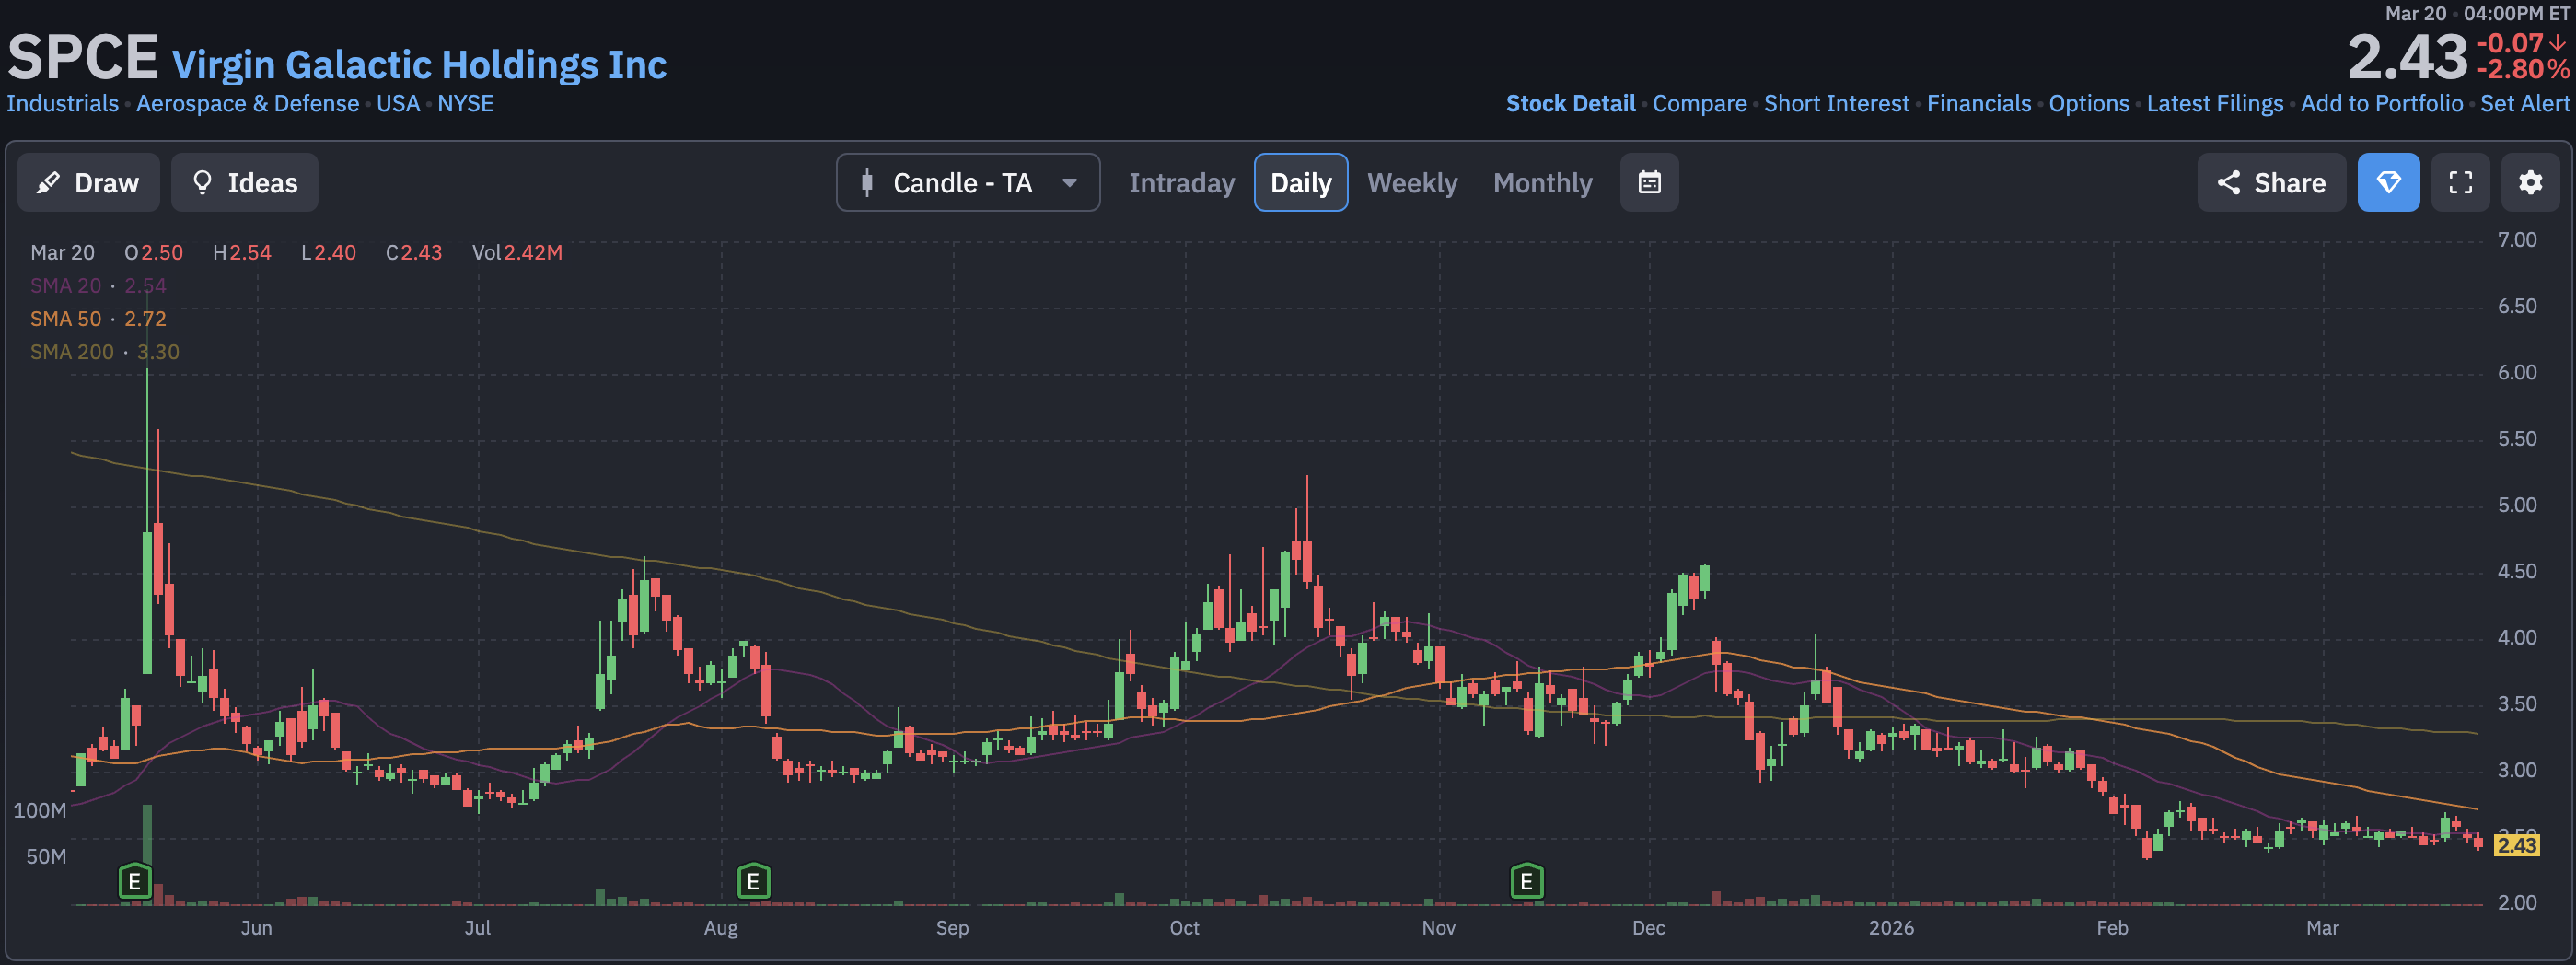Click the earnings E marker near August
The image size is (2576, 965).
coord(753,882)
